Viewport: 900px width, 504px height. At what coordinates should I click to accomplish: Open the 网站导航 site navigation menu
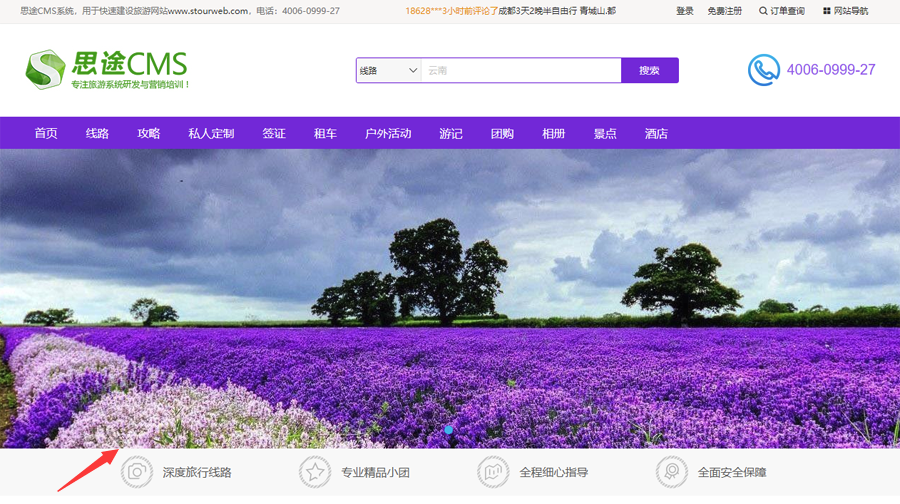pyautogui.click(x=850, y=11)
